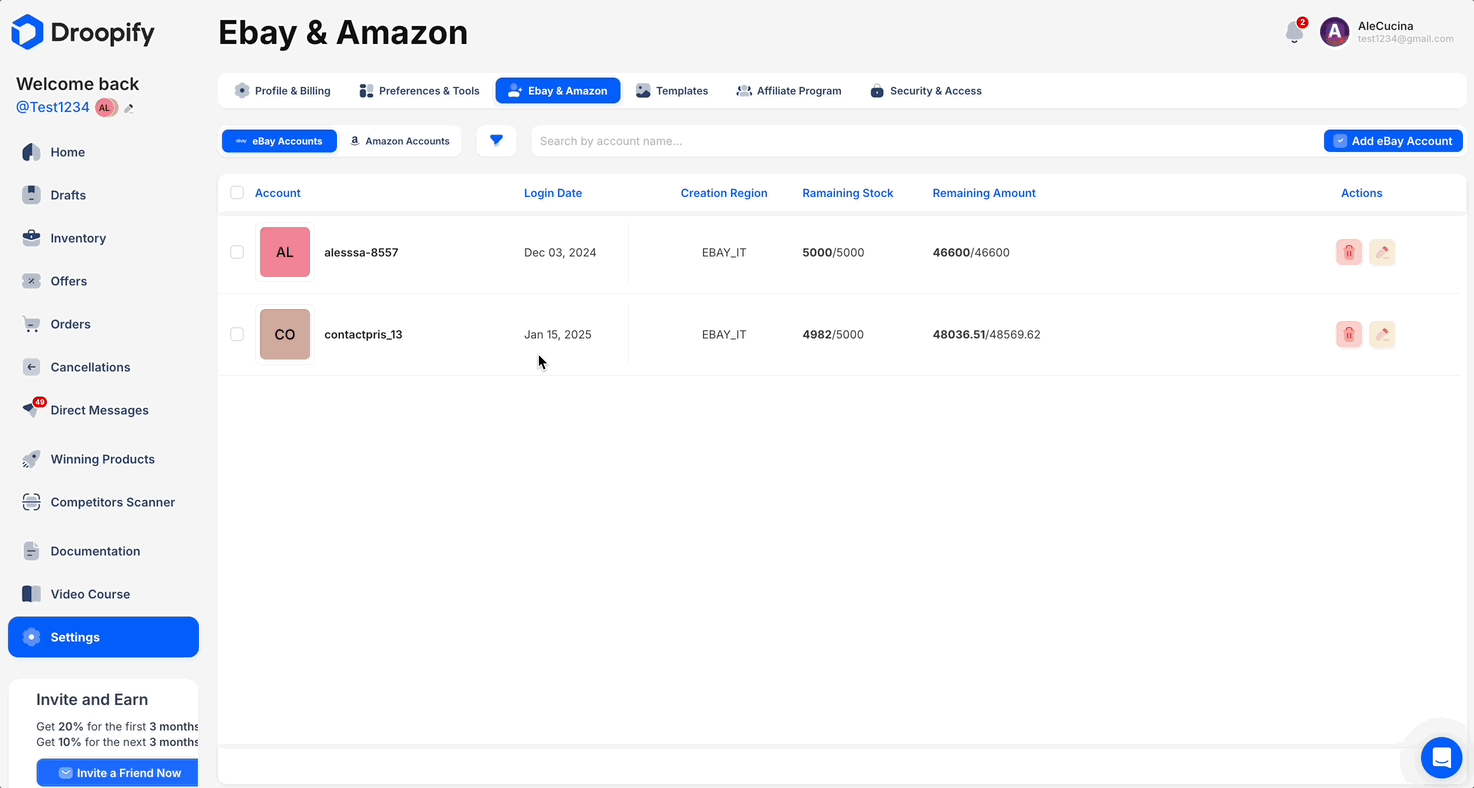The height and width of the screenshot is (788, 1474).
Task: Open the live chat widget
Action: [1441, 758]
